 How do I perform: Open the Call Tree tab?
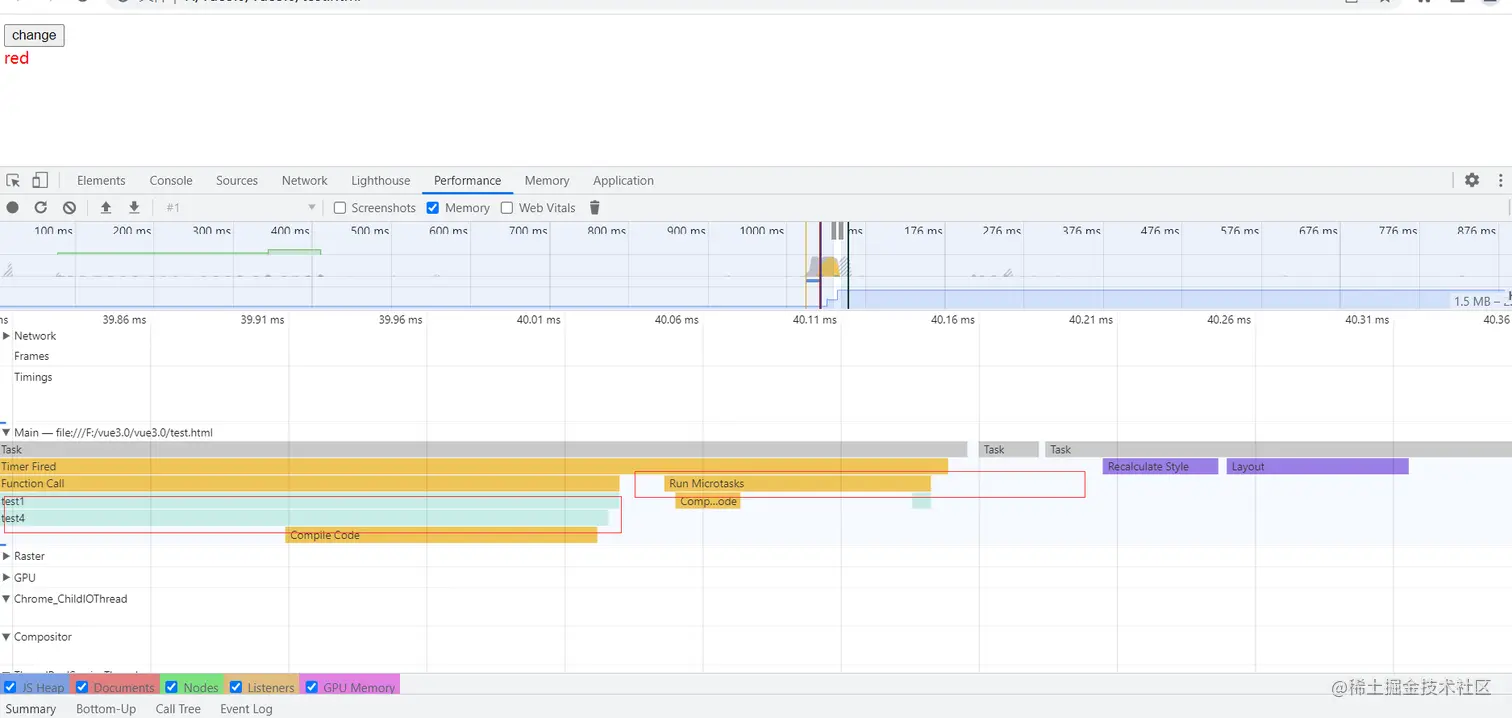pos(178,709)
